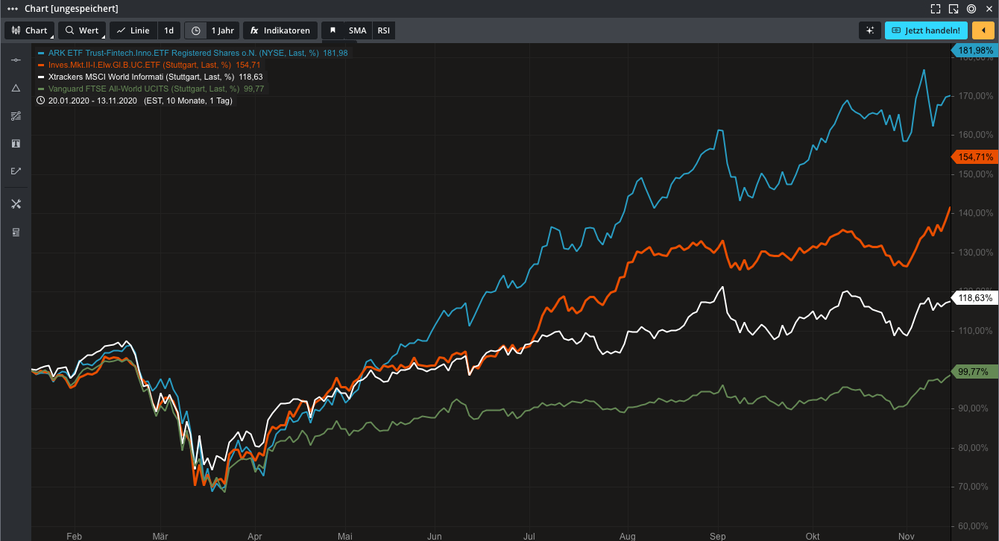Click the crossed tools settings icon in sidebar

point(15,204)
